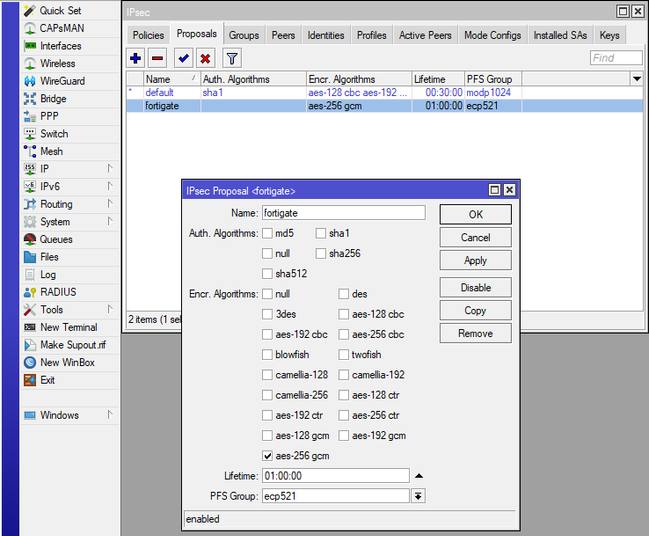Open the RADIUS sidebar entry
Viewport: 649px width, 536px height.
[58, 292]
